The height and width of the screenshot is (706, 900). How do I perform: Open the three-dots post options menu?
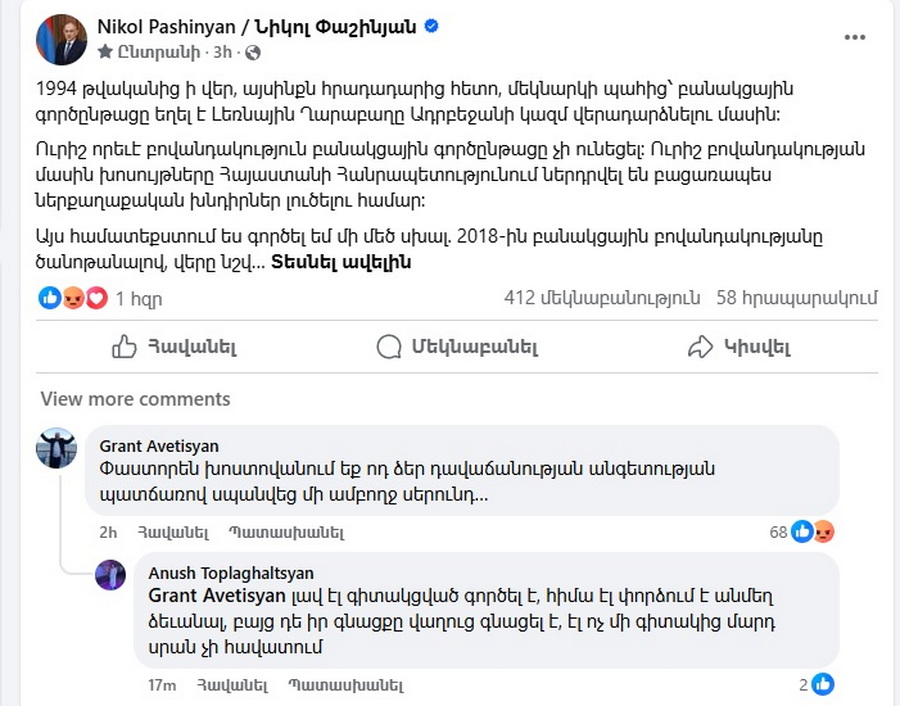tap(854, 37)
